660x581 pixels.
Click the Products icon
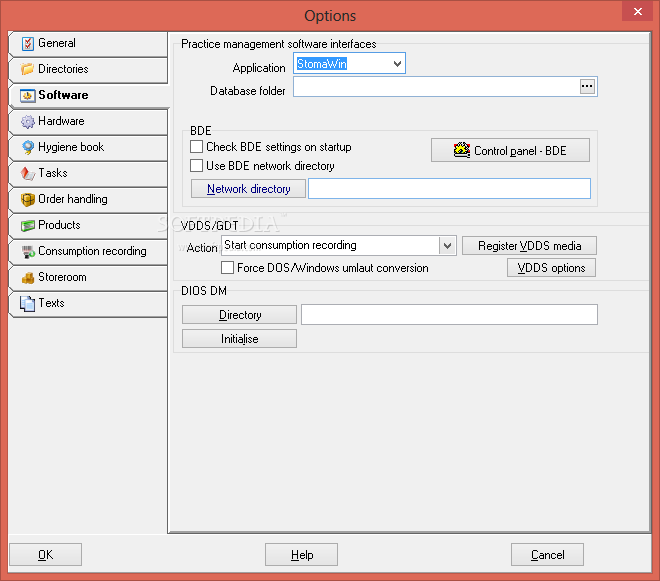tap(28, 226)
